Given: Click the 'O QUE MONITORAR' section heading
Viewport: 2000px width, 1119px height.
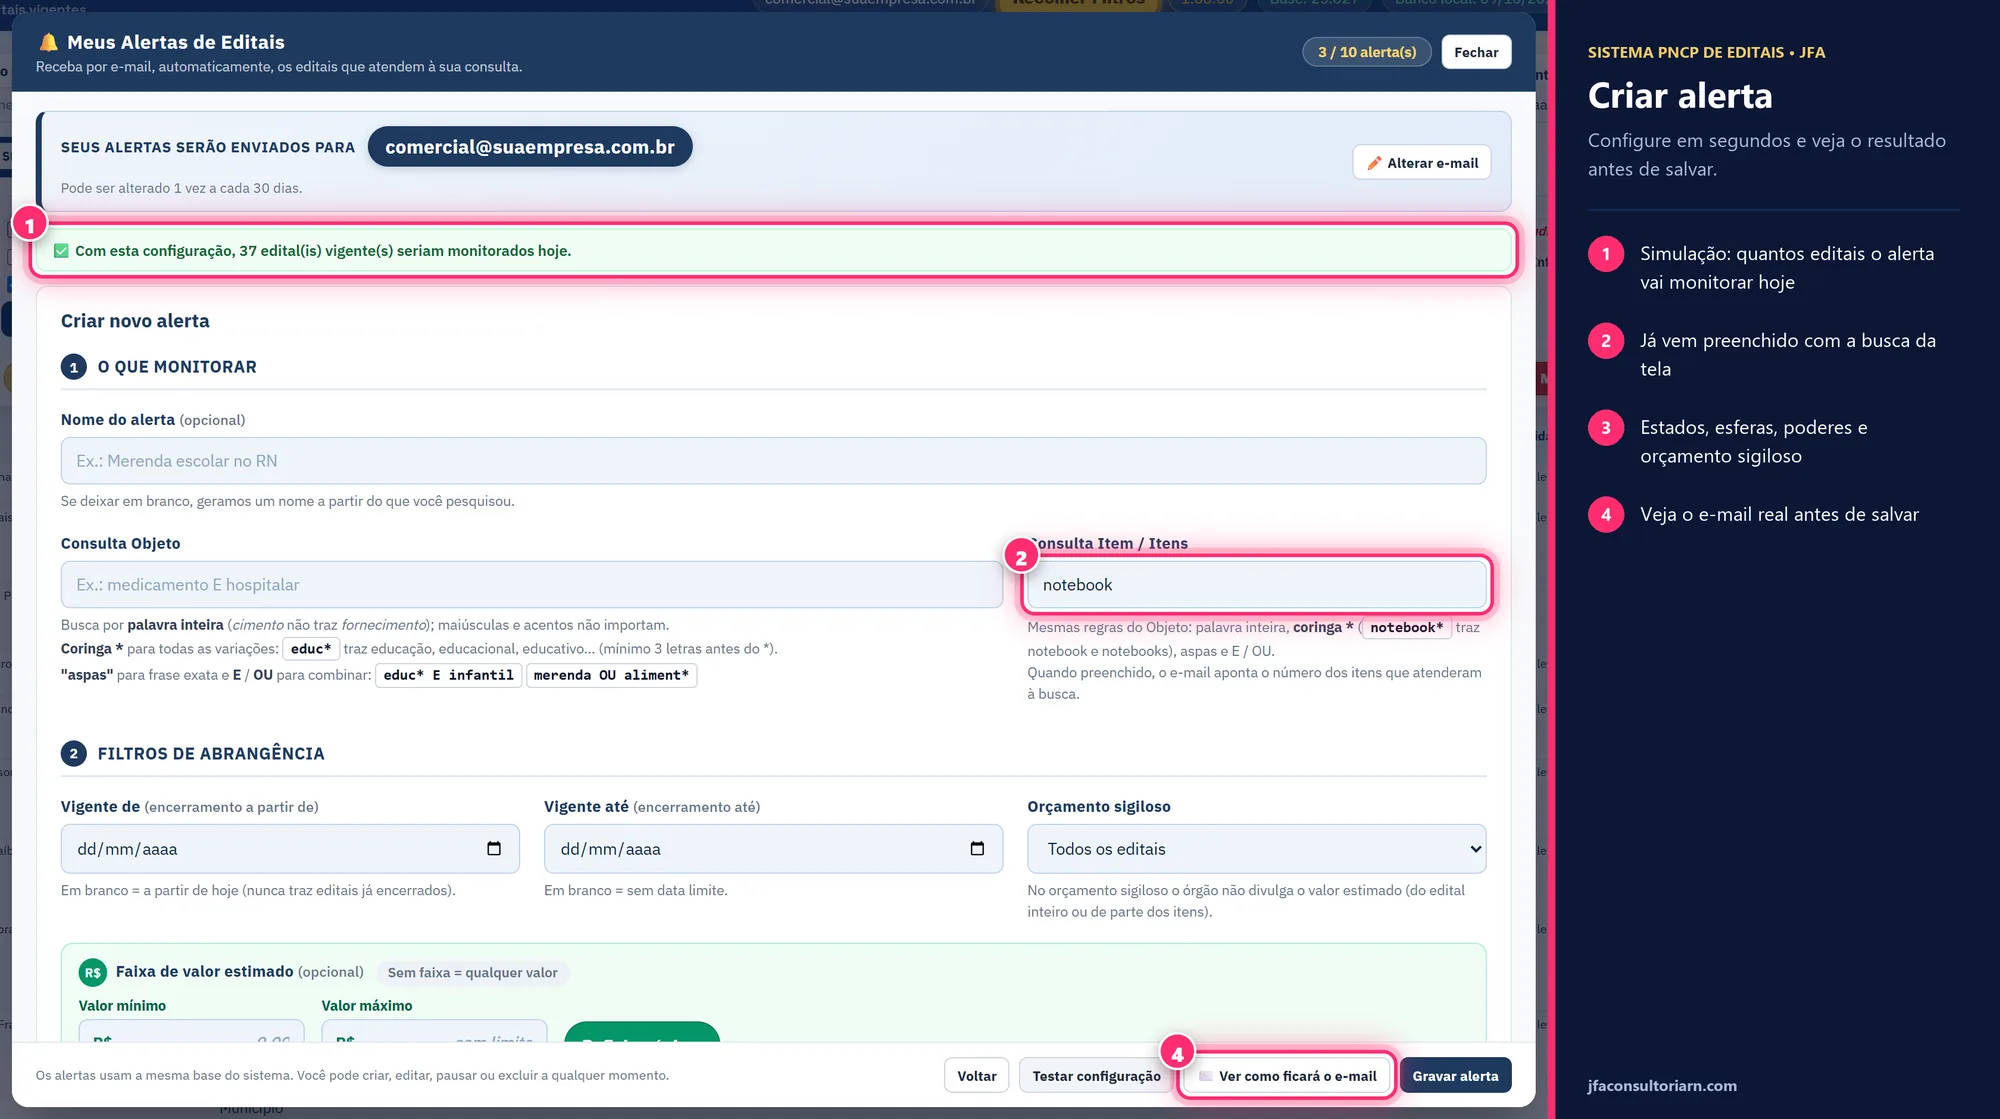Looking at the screenshot, I should point(177,367).
